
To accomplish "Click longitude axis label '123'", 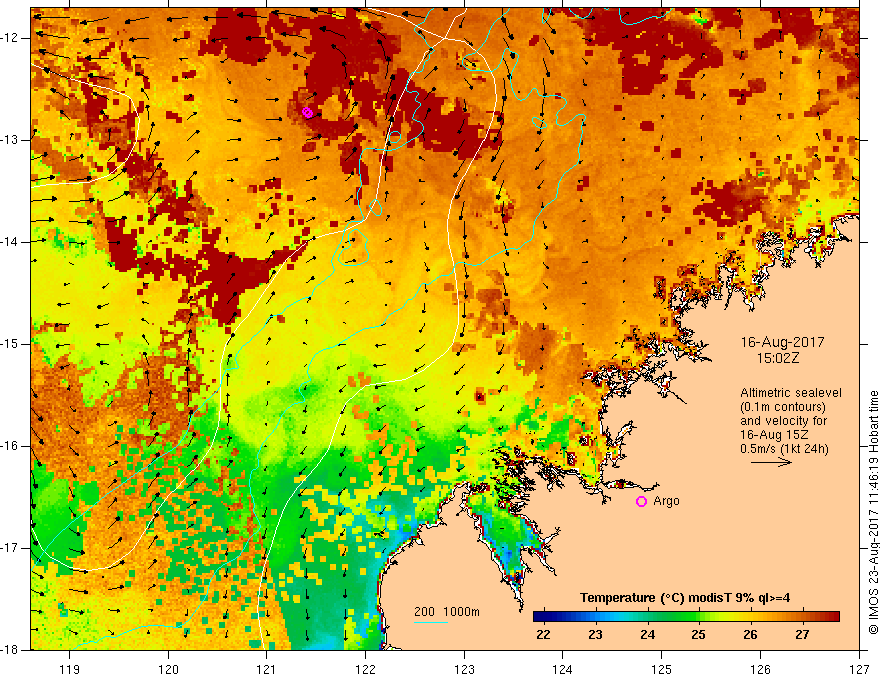I will point(464,669).
